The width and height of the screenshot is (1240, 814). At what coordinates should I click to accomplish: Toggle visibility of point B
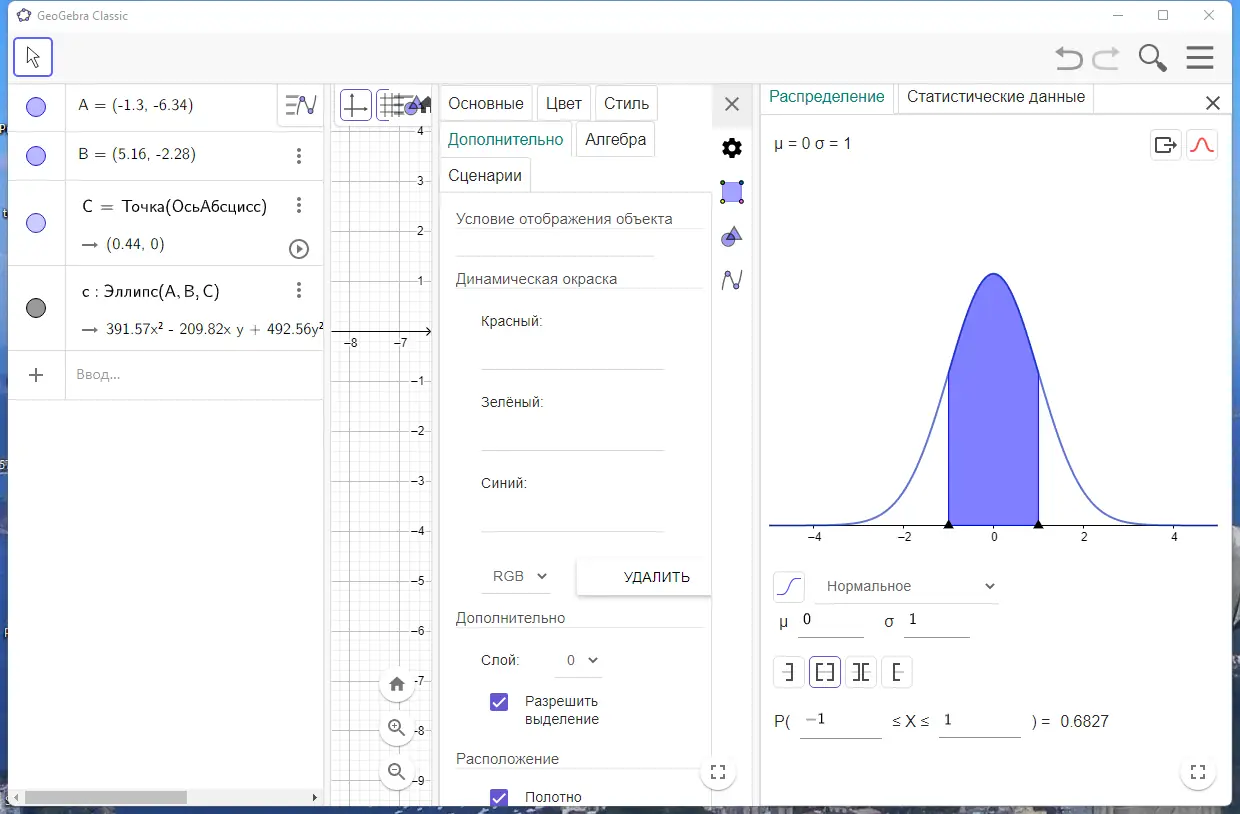[36, 156]
